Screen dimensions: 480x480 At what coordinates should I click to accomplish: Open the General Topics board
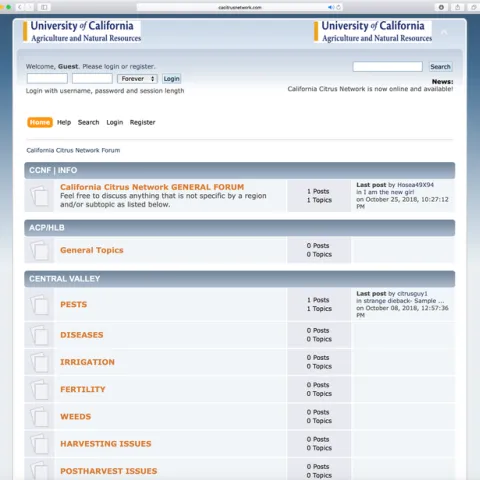click(92, 250)
